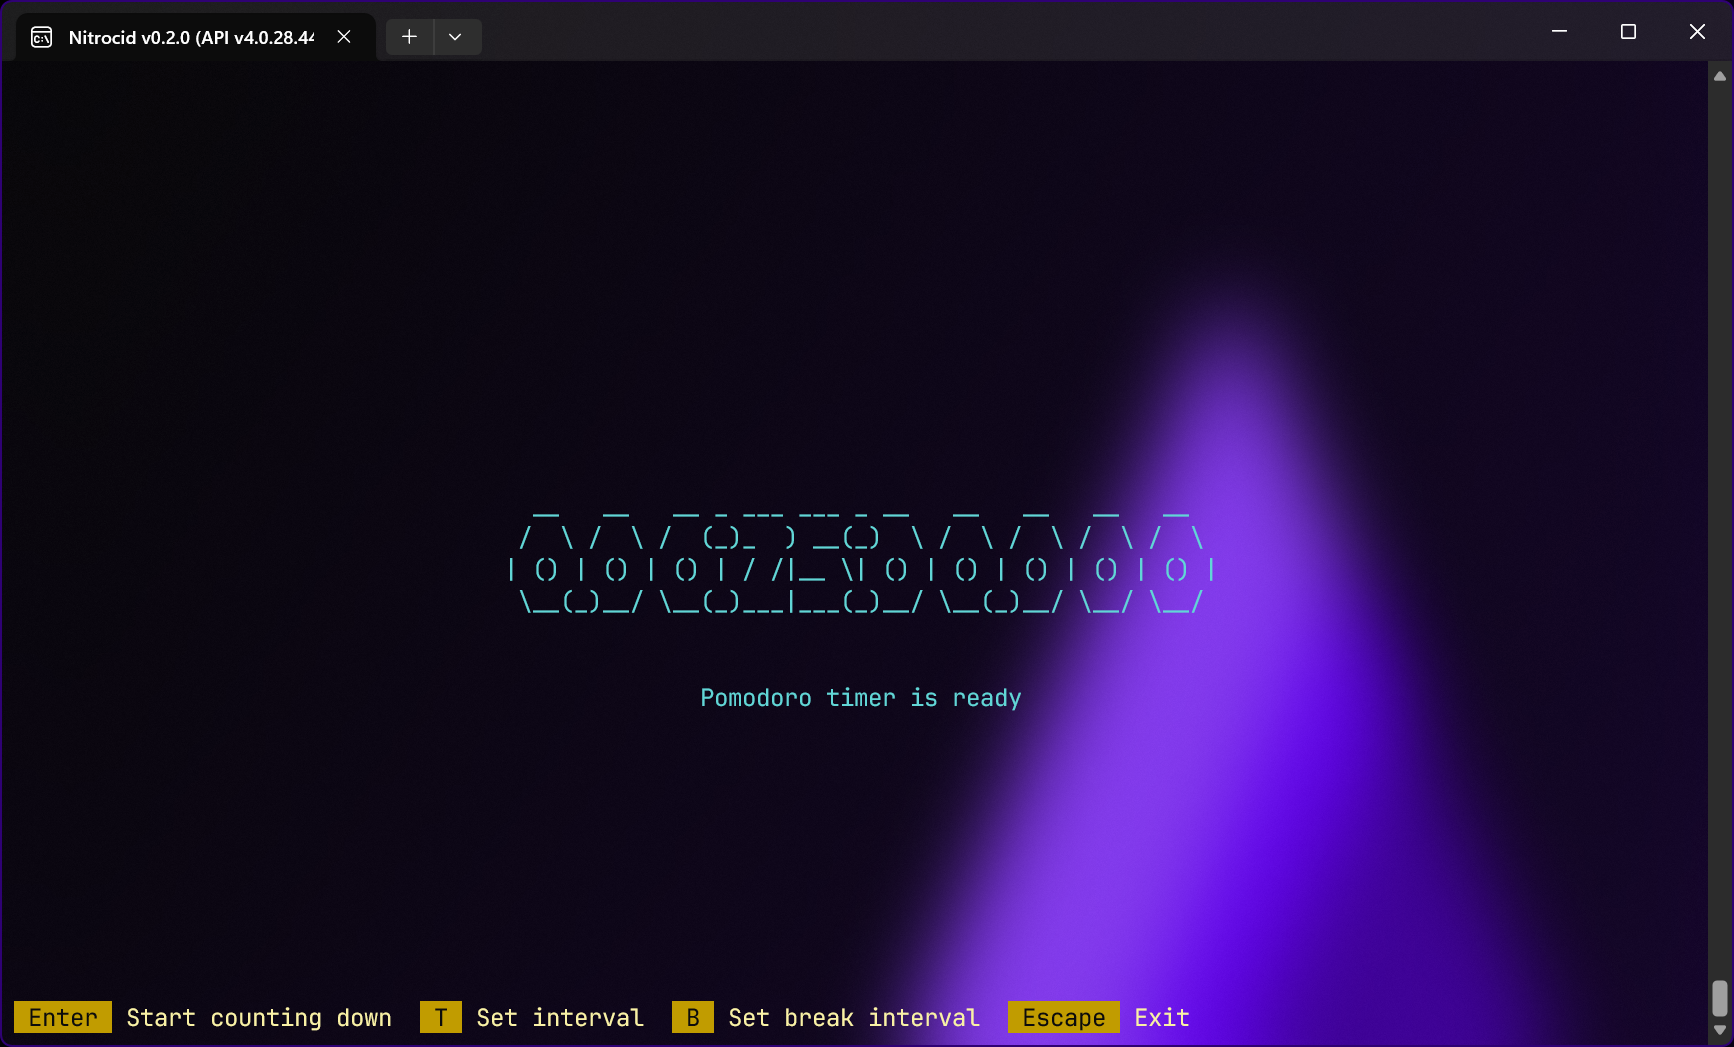Click the terminal icon in the Nitrocid tab
The width and height of the screenshot is (1734, 1047).
[x=41, y=38]
